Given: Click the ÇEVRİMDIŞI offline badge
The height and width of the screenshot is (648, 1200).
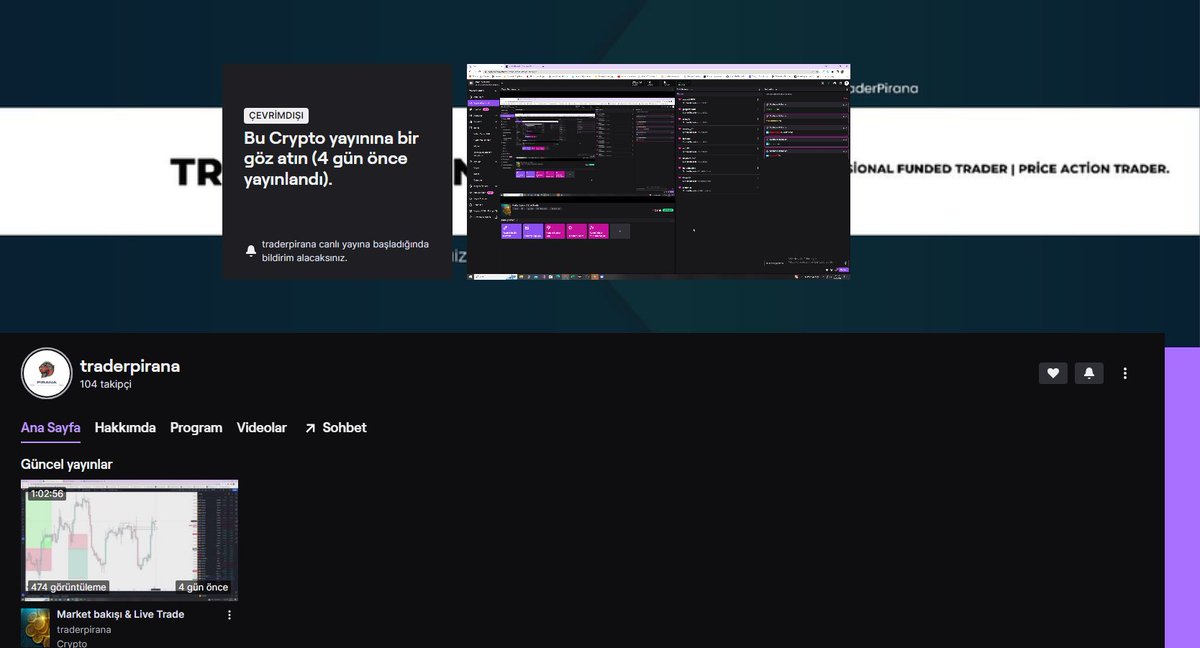Looking at the screenshot, I should tap(277, 115).
